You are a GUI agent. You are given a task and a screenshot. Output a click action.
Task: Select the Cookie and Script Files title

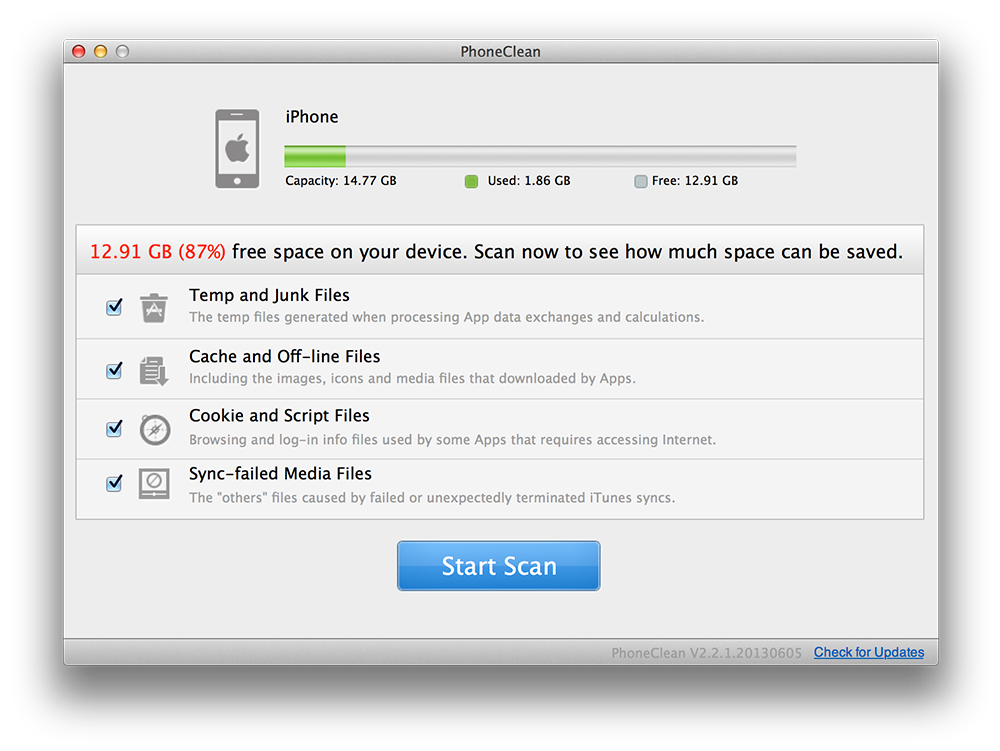click(x=279, y=416)
